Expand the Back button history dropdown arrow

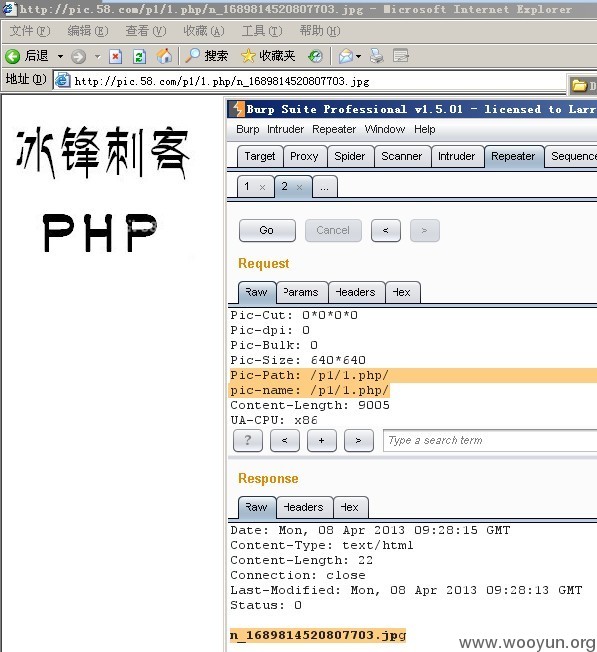pyautogui.click(x=61, y=56)
